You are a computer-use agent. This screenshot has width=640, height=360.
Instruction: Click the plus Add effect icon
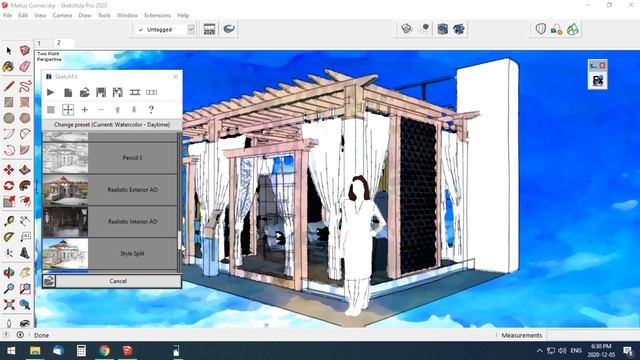[x=84, y=109]
